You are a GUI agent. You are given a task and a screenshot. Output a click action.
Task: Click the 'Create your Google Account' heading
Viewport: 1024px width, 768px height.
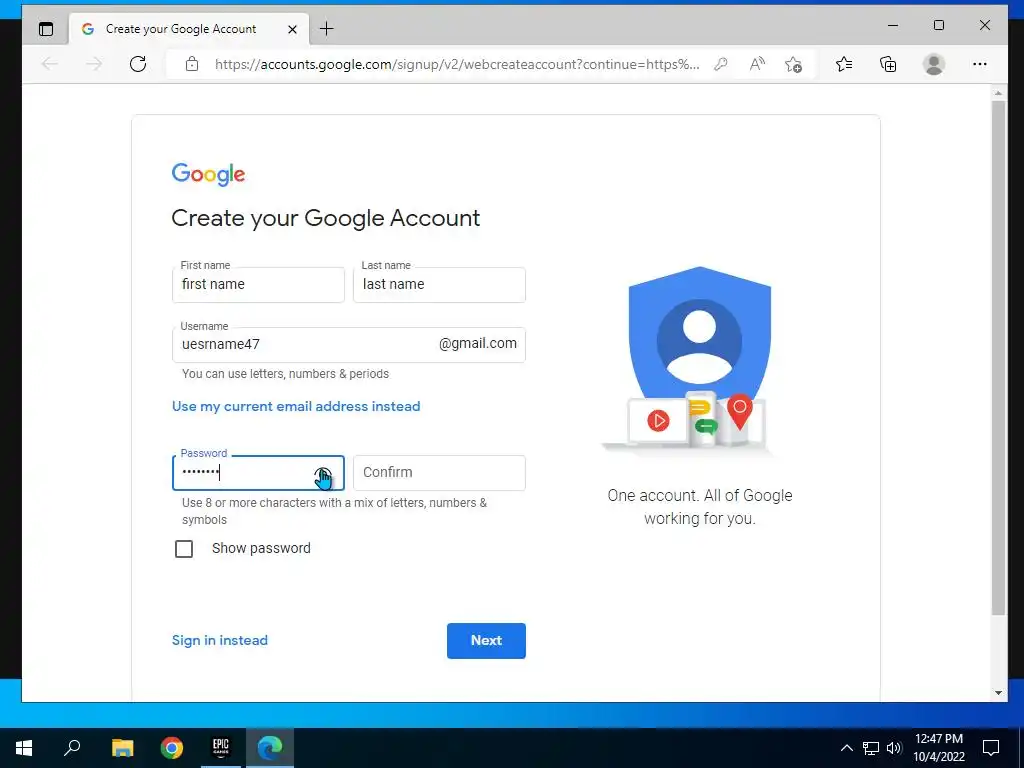[325, 218]
